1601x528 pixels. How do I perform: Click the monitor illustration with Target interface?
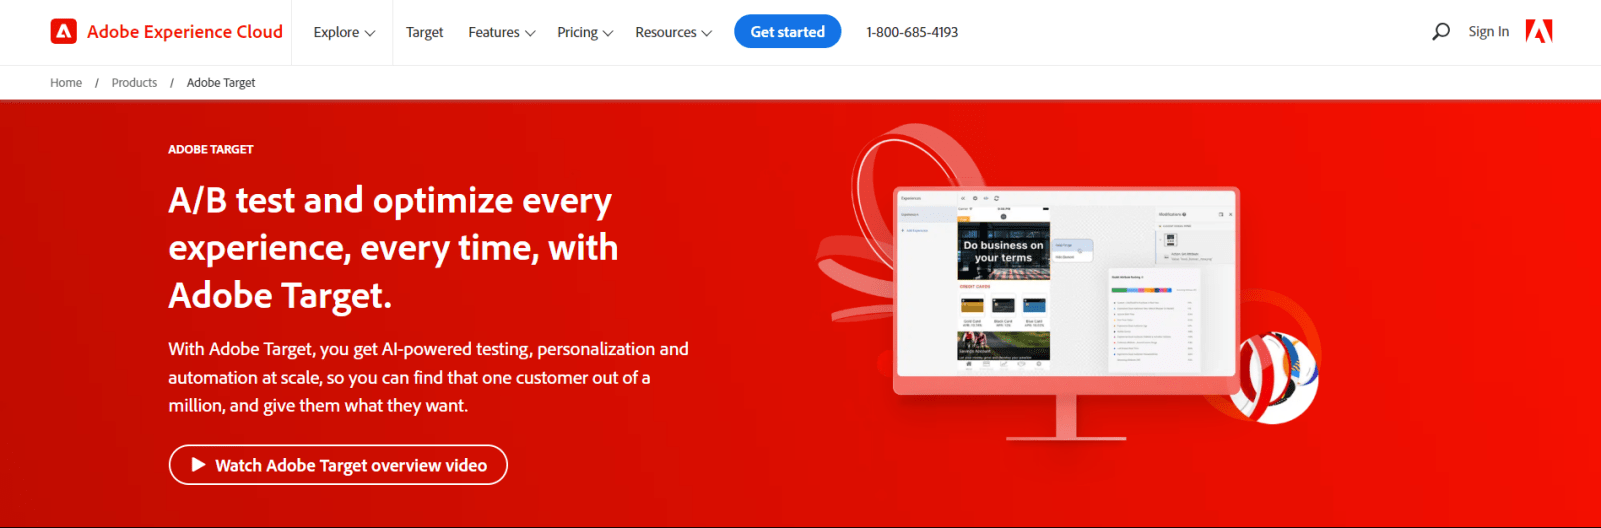tap(1067, 310)
